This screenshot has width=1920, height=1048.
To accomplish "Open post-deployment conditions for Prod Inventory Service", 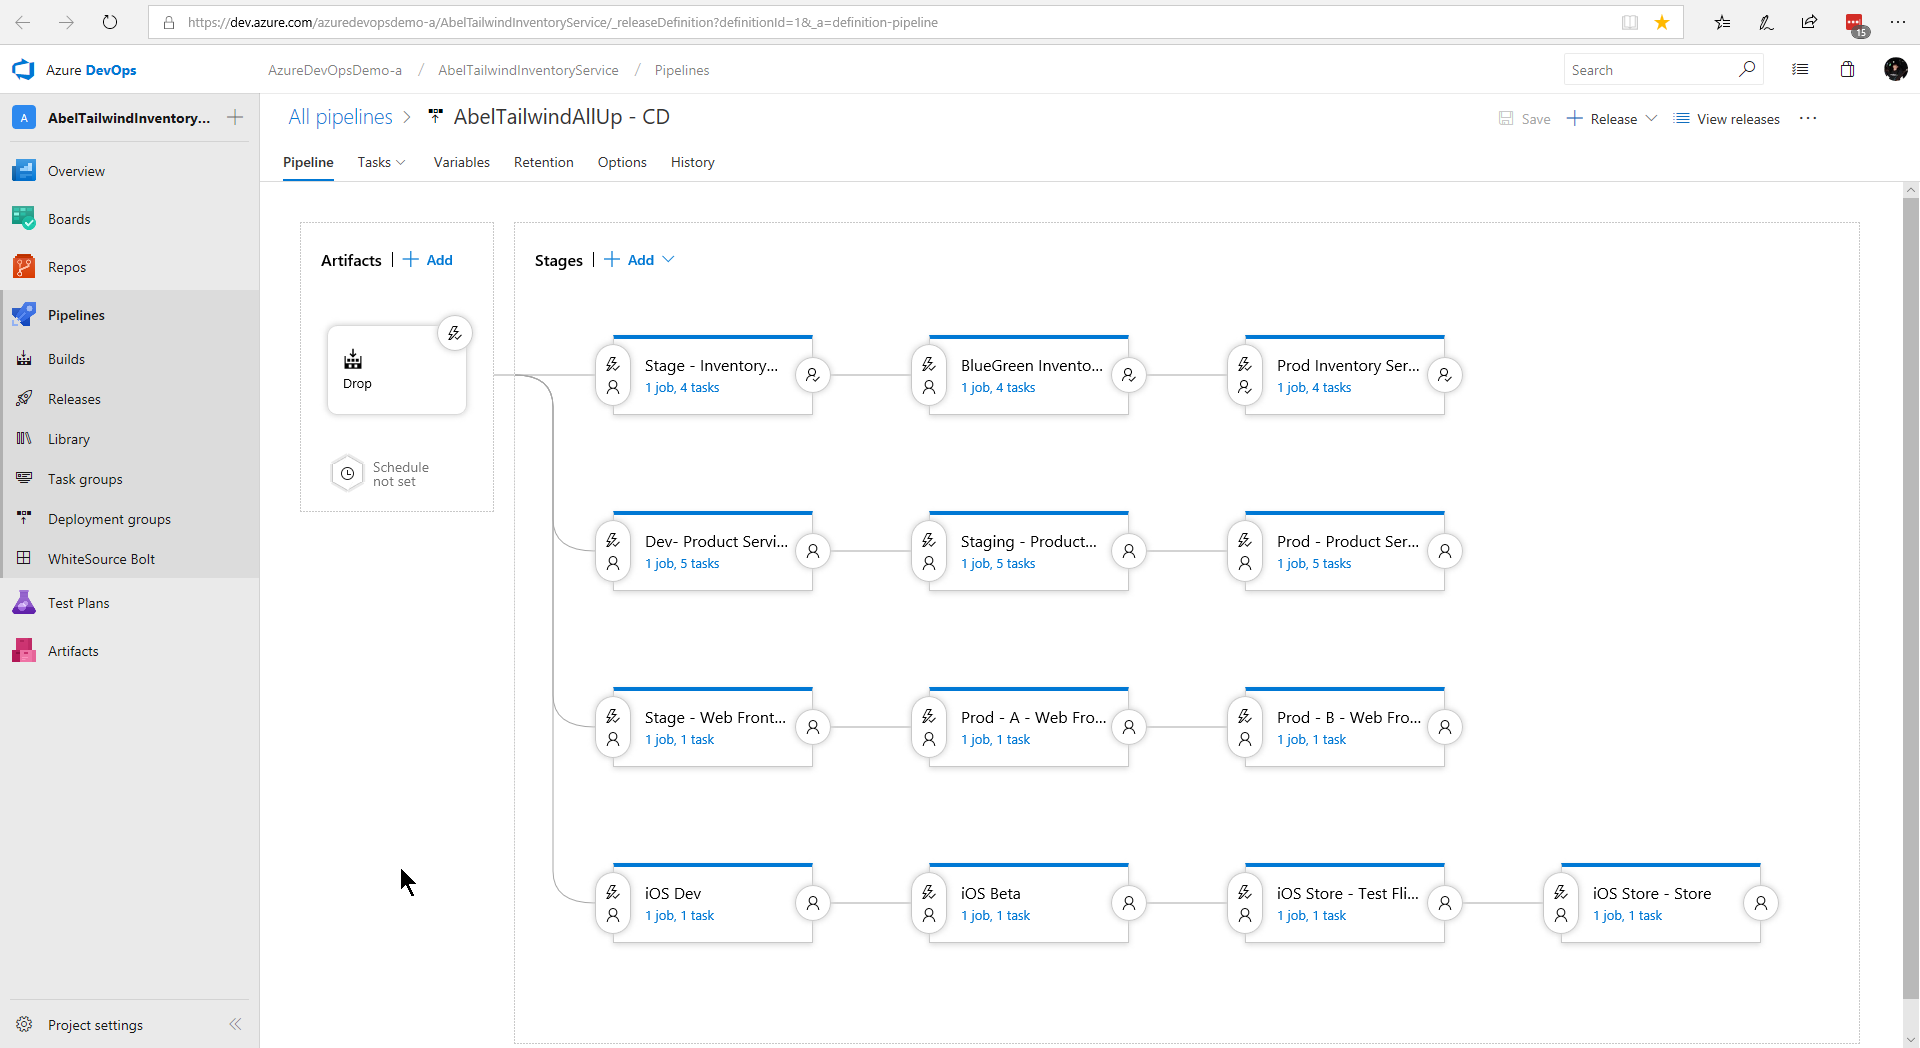I will (1445, 375).
